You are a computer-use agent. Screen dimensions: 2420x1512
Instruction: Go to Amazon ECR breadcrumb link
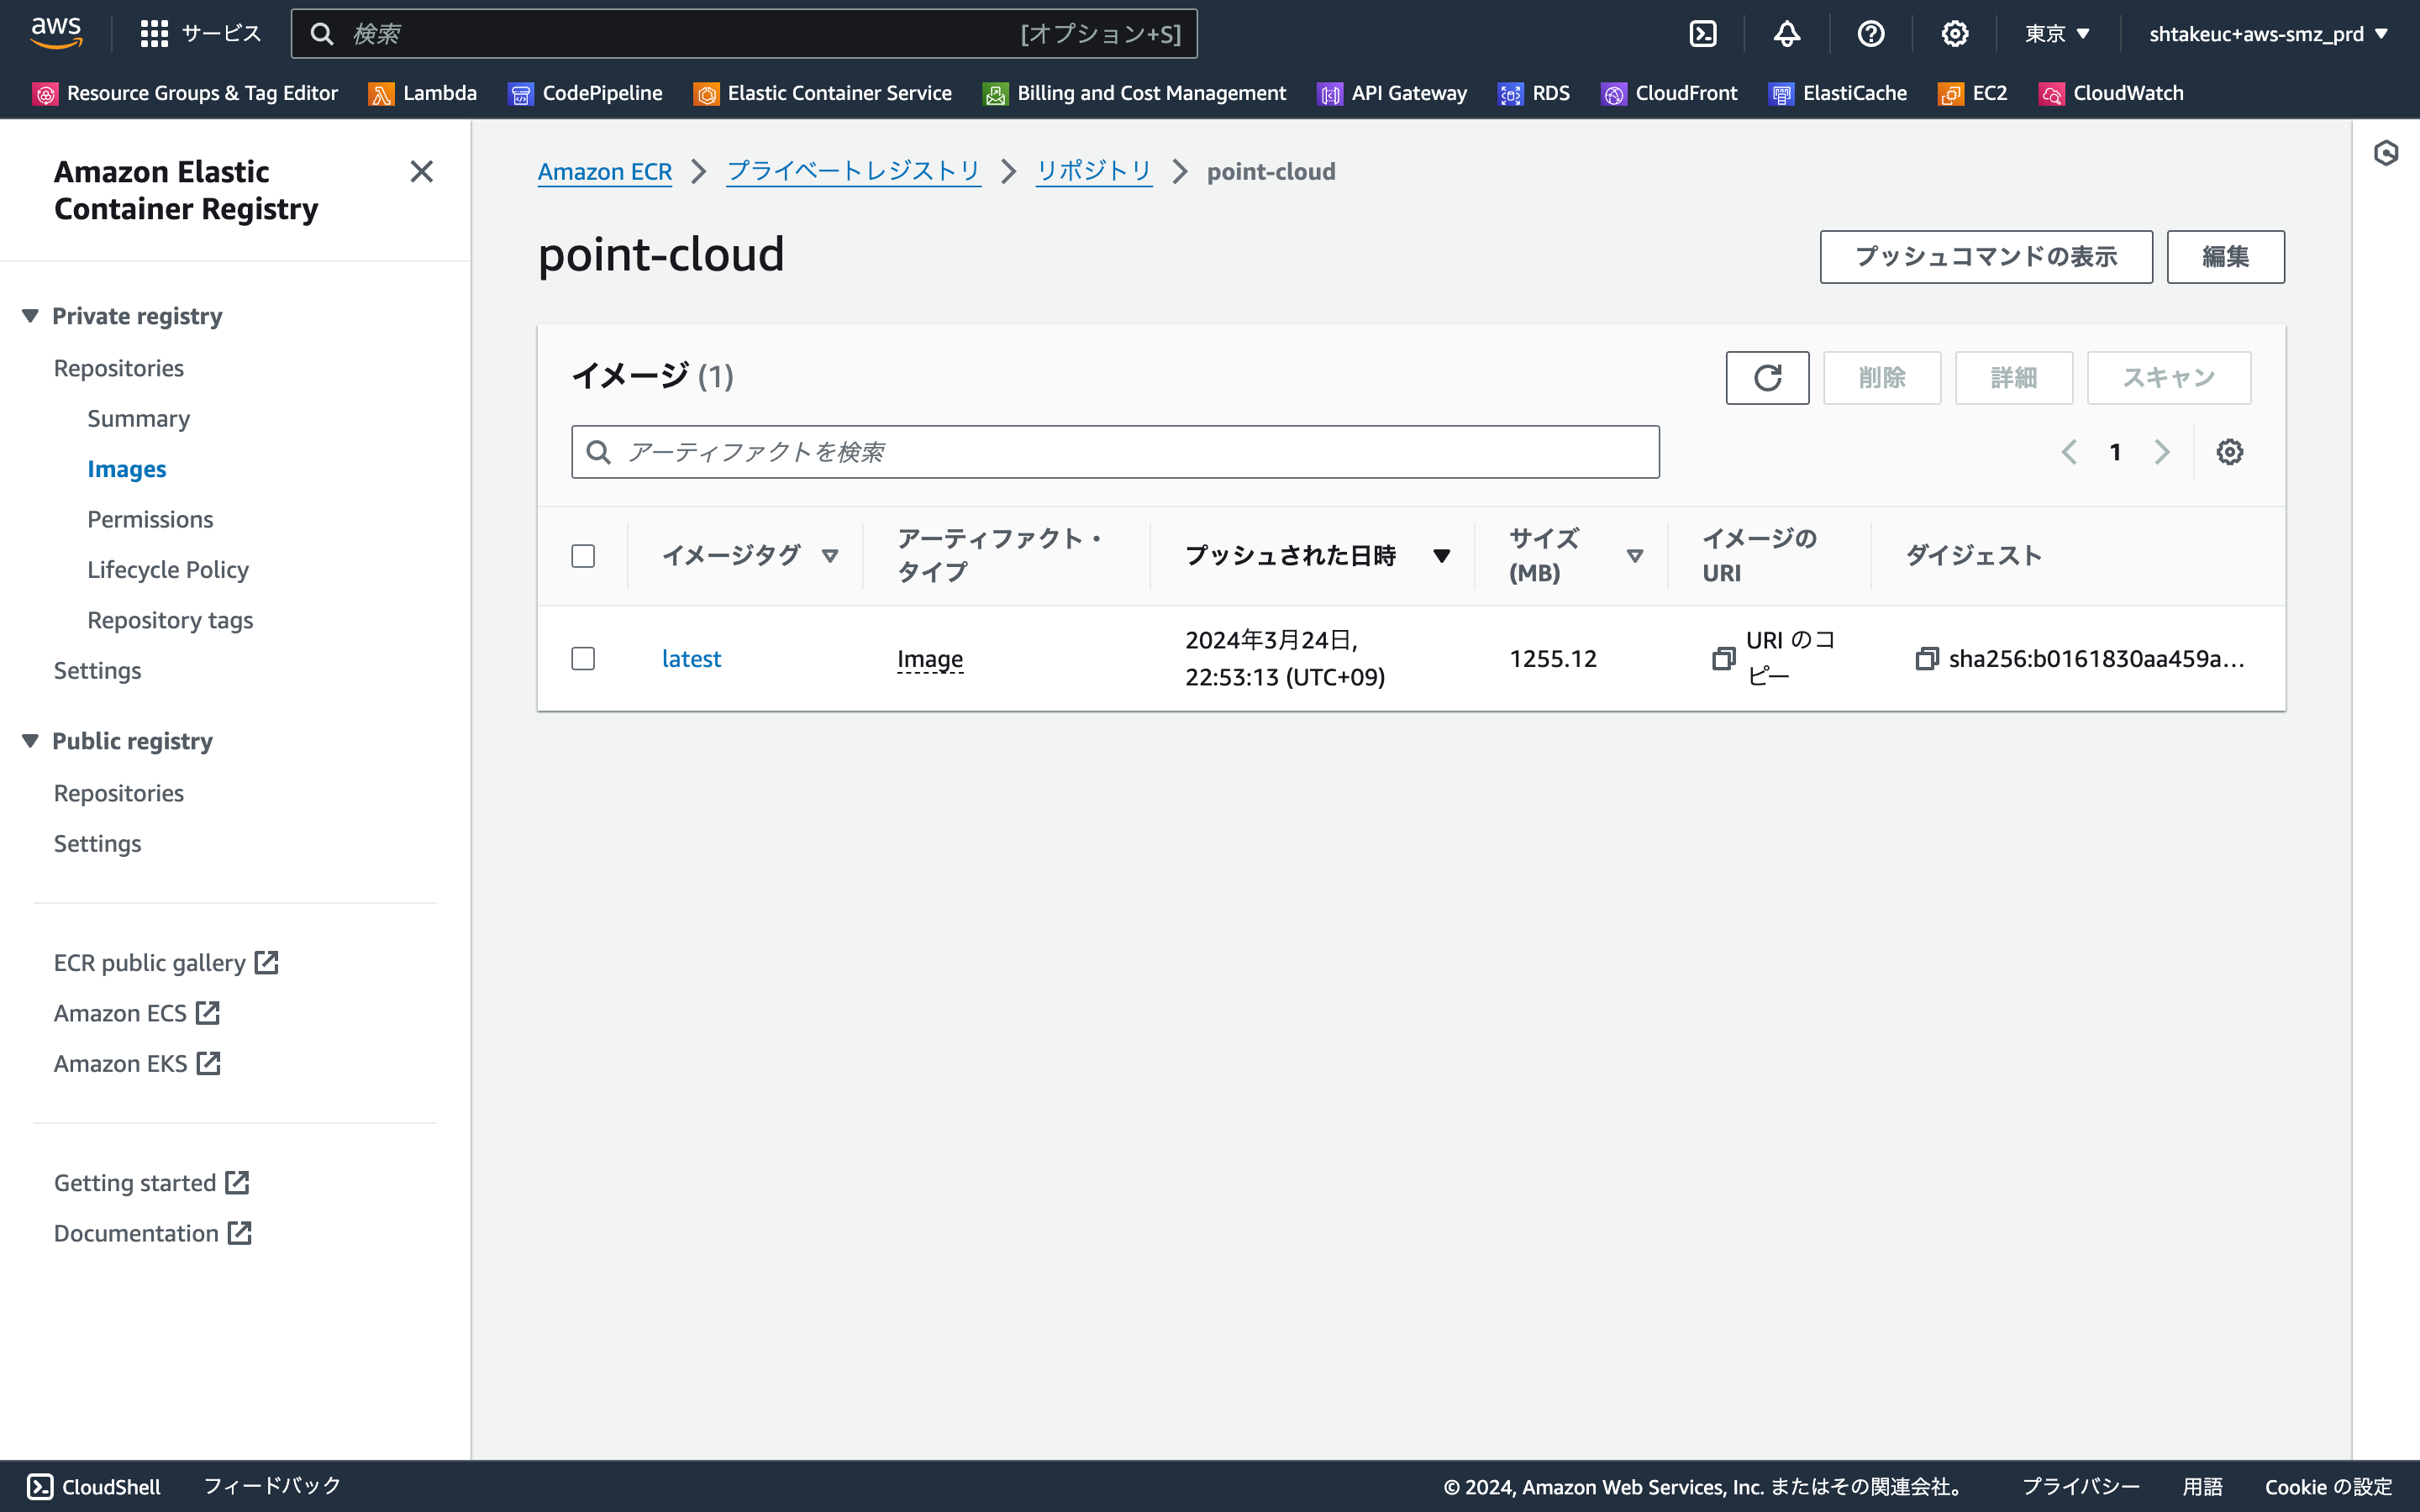click(605, 171)
